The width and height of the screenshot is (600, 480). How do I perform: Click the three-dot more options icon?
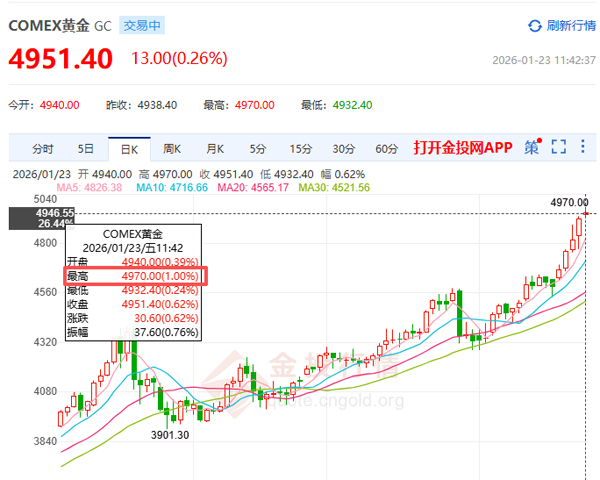click(583, 148)
